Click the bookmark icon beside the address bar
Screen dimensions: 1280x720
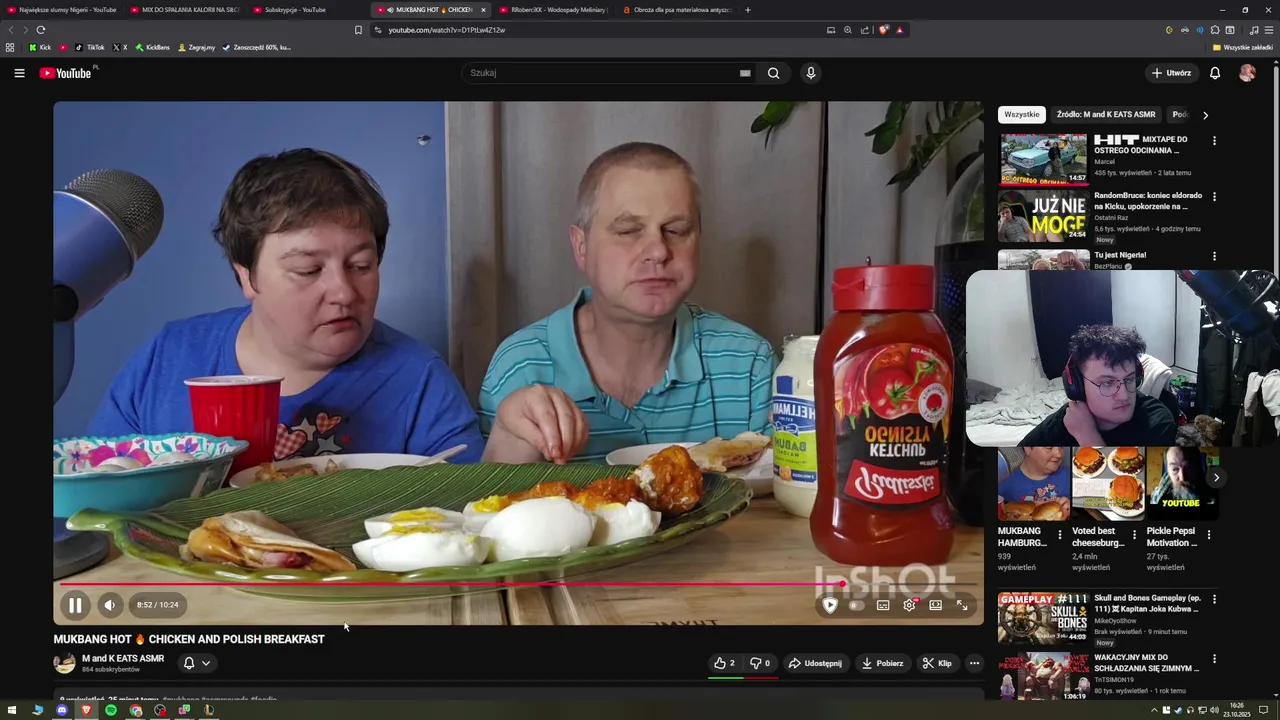358,30
